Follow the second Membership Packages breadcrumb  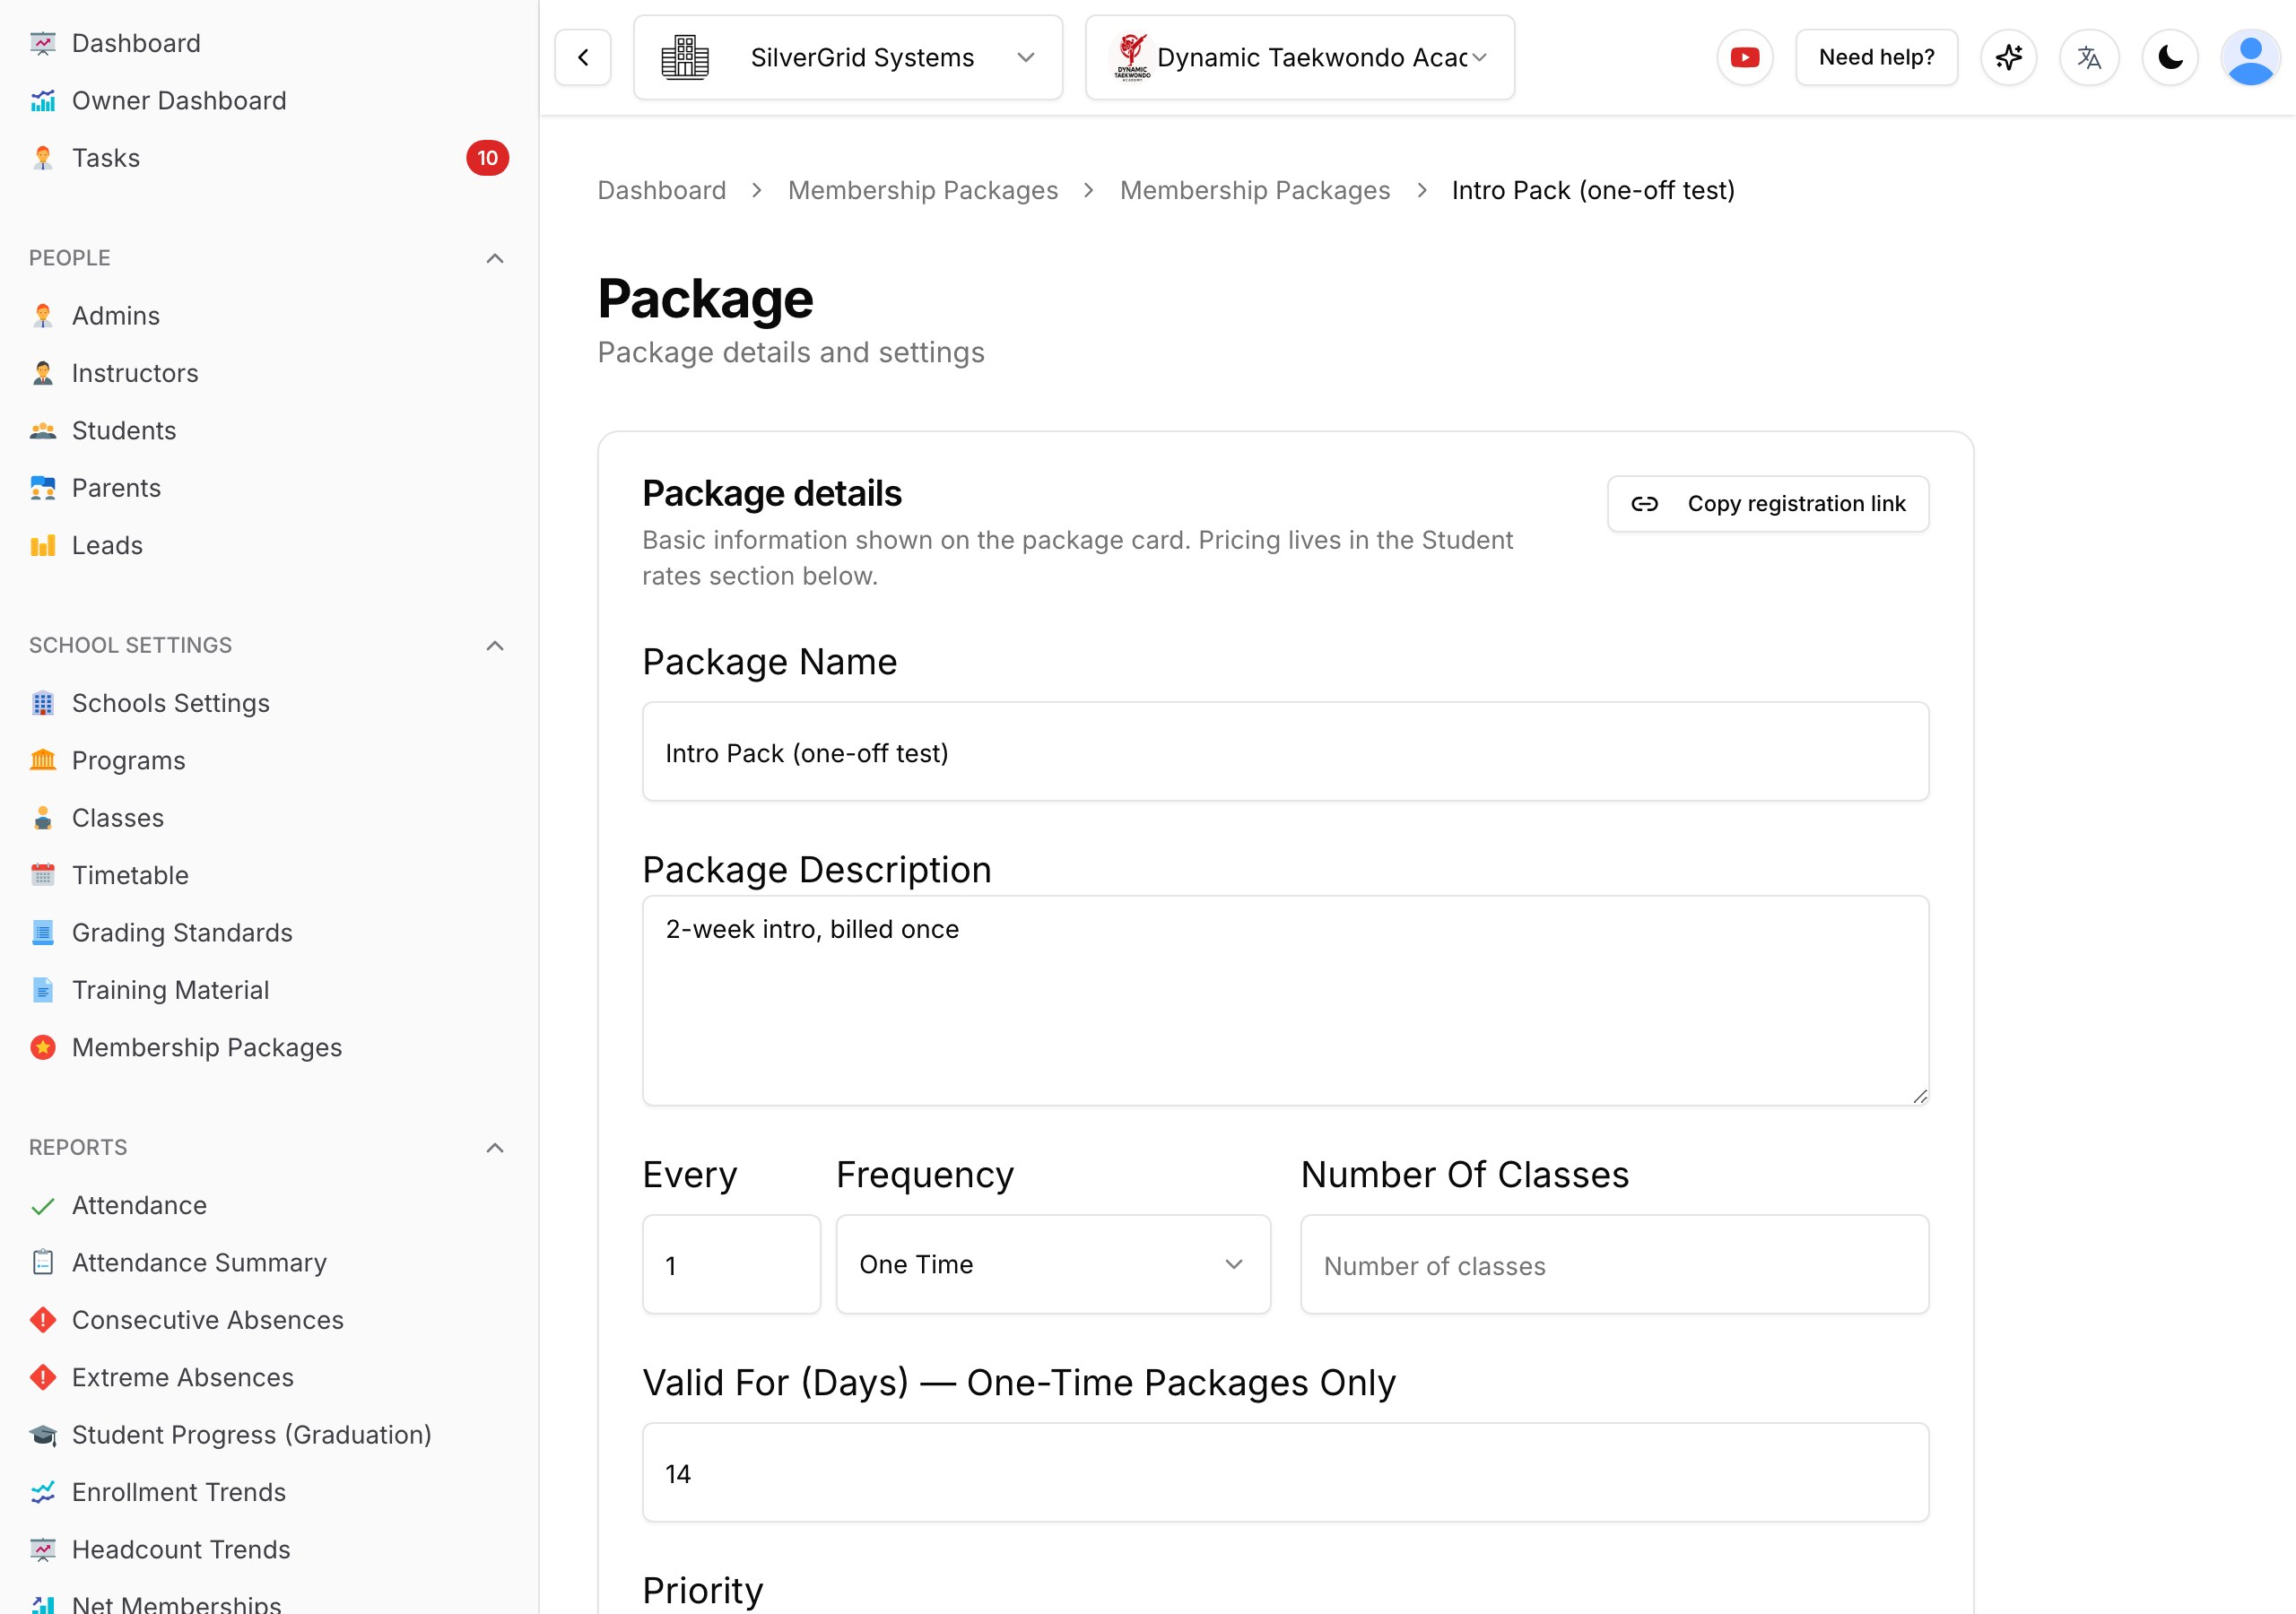(x=1255, y=190)
